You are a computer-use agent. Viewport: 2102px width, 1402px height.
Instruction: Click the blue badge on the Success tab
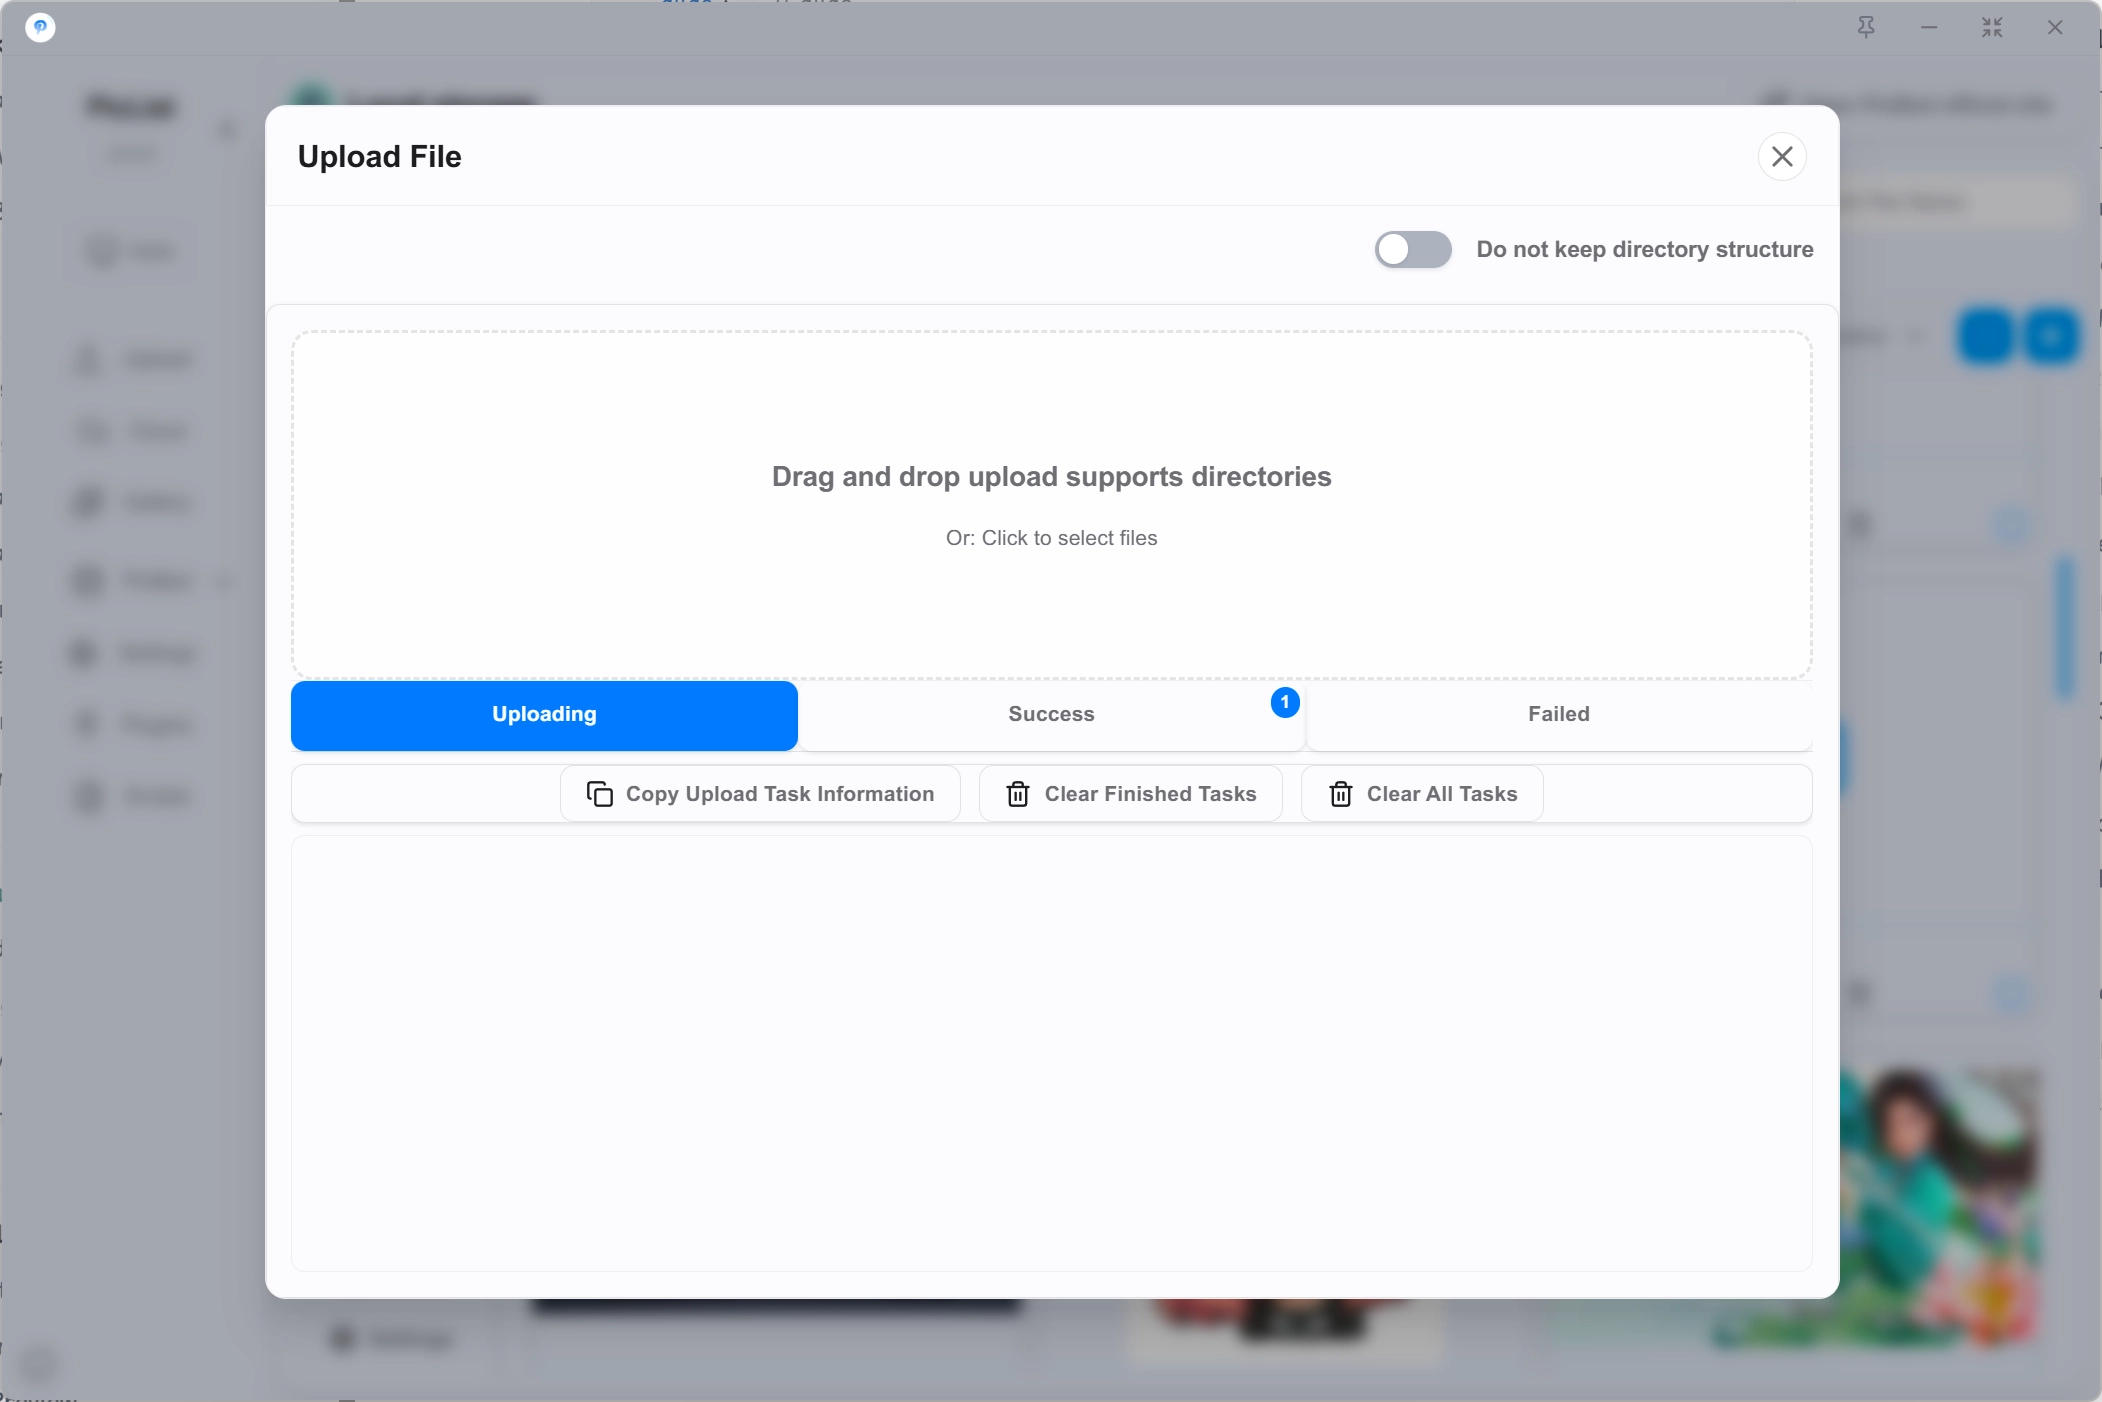(1285, 703)
